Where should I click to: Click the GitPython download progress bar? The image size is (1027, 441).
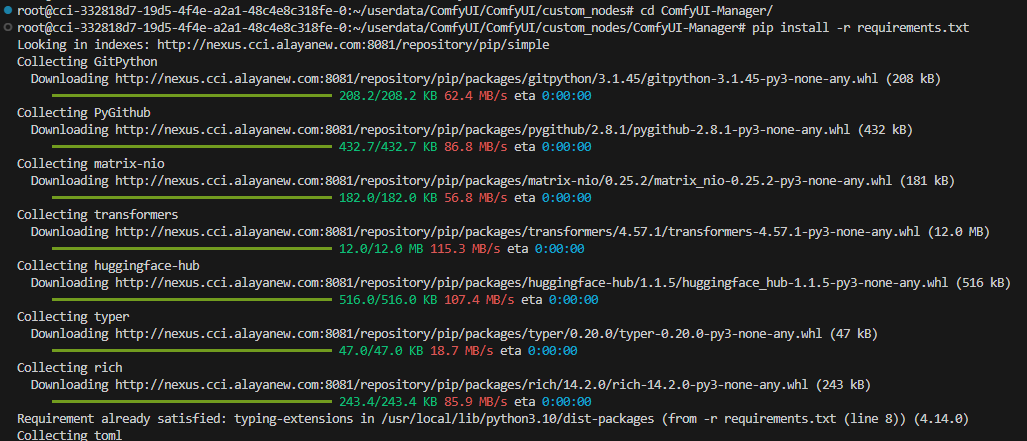coord(192,96)
